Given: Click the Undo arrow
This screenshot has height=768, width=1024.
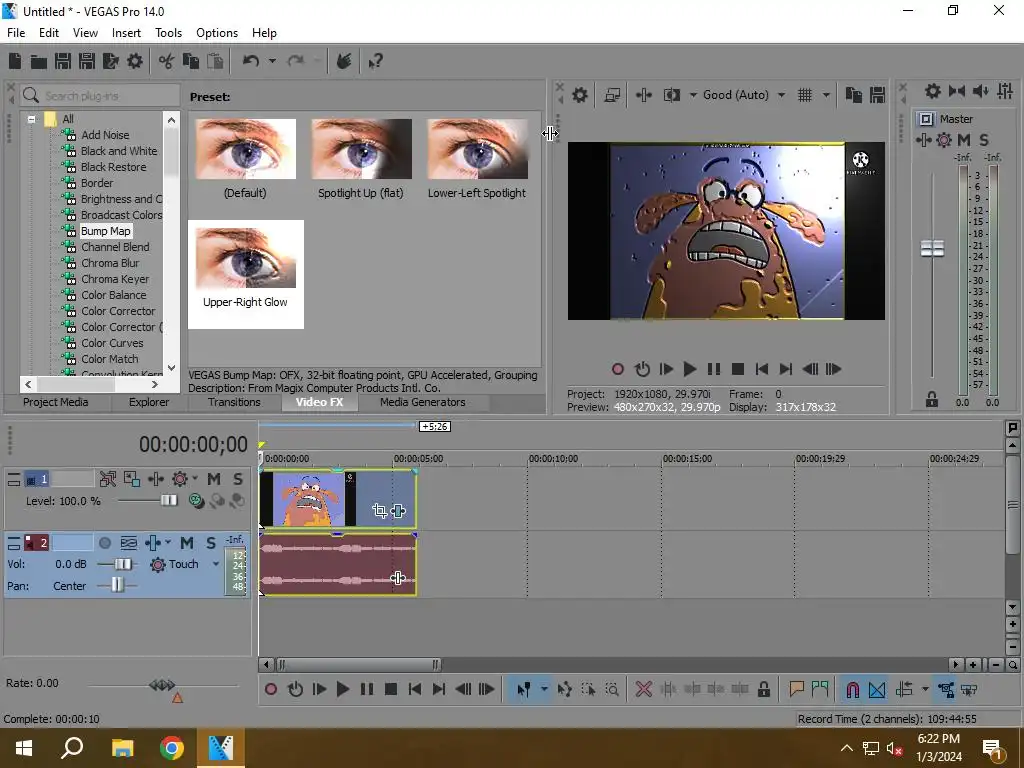Looking at the screenshot, I should coord(251,61).
